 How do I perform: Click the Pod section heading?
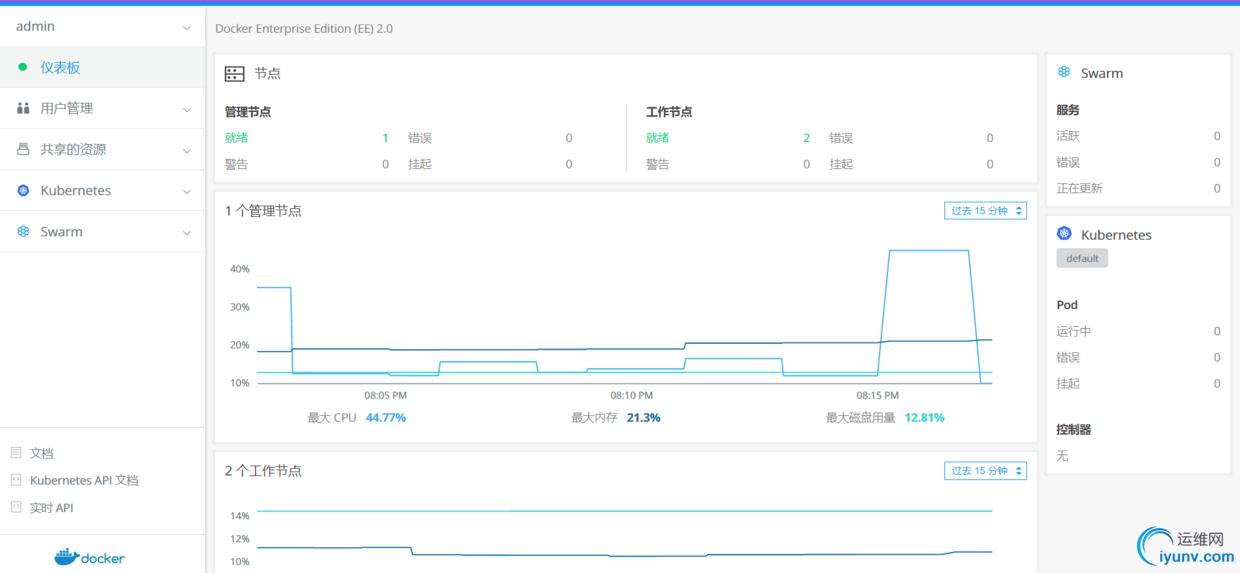pos(1067,305)
